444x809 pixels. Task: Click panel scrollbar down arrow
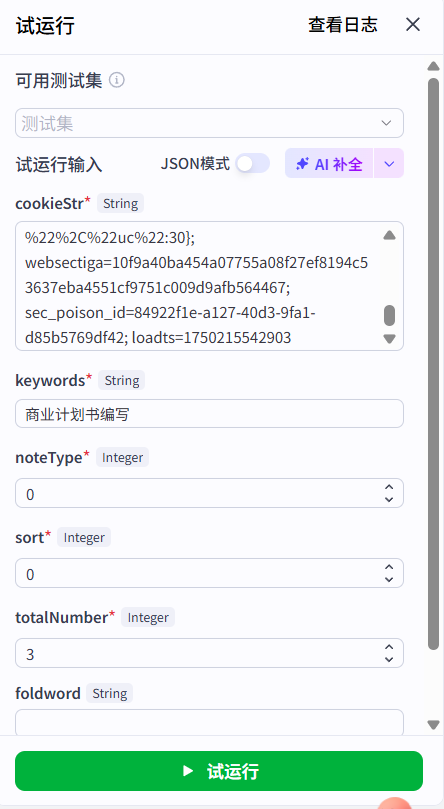[433, 725]
